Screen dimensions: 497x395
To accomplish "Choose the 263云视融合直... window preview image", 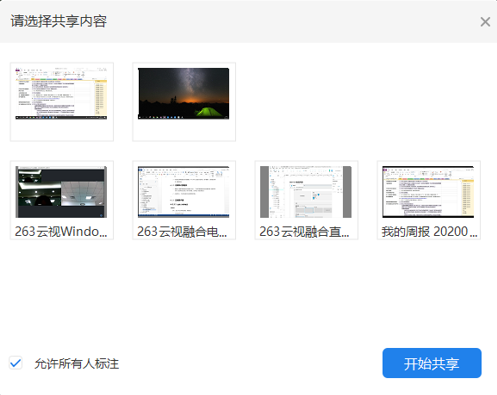I will tap(306, 192).
